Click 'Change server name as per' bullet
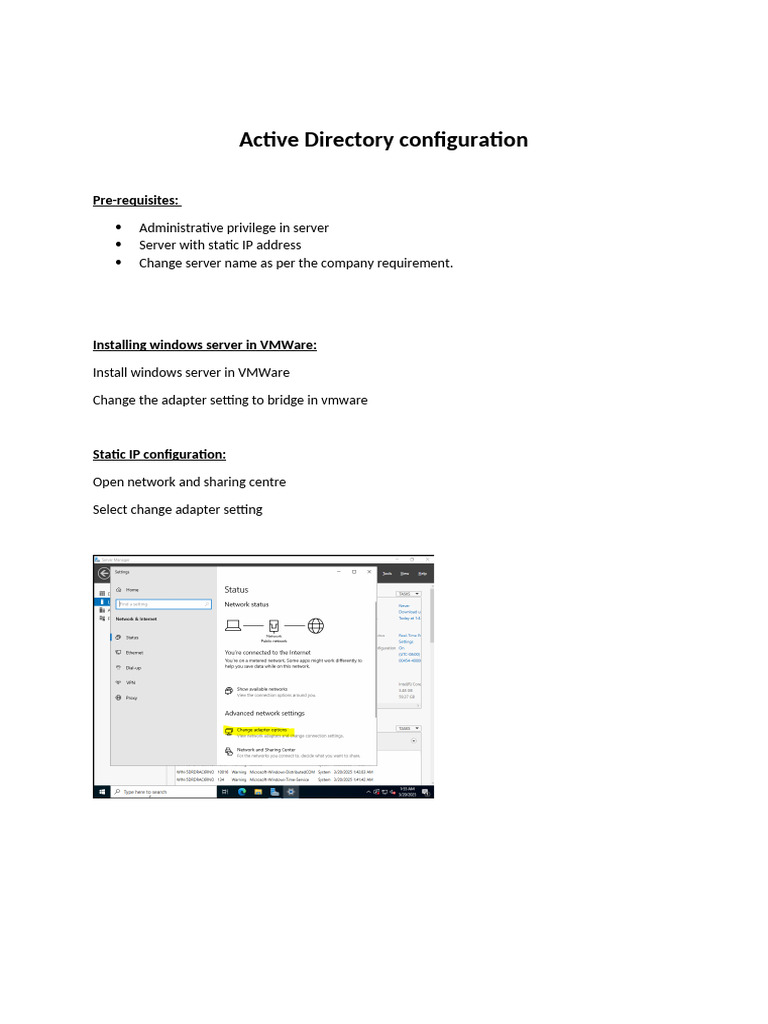Image resolution: width=768 pixels, height=1024 pixels. (296, 263)
